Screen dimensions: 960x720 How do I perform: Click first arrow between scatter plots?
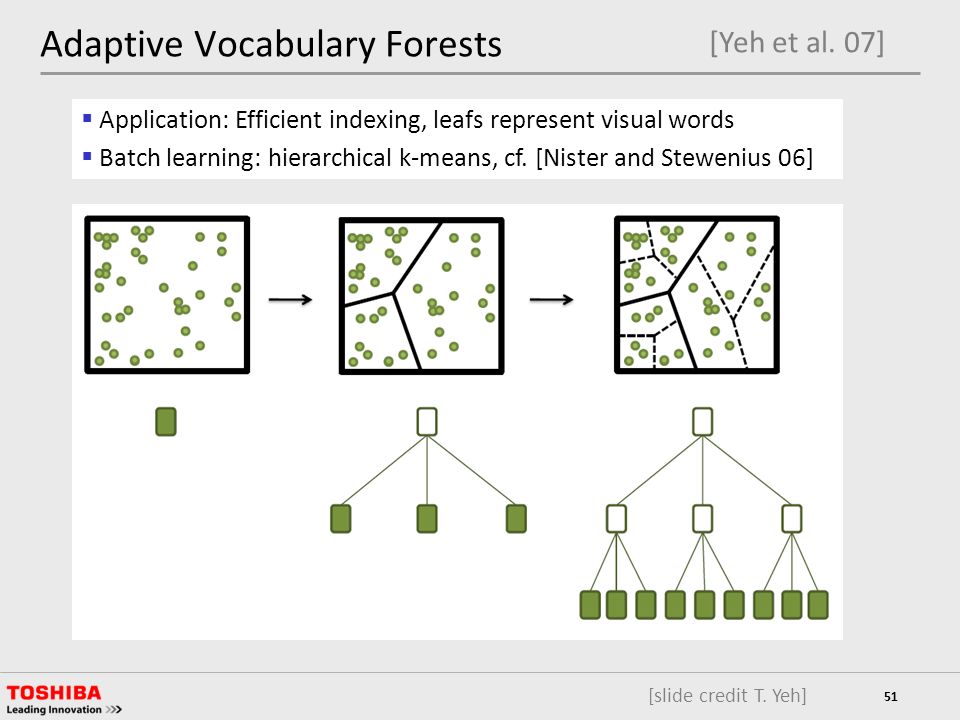pos(291,299)
